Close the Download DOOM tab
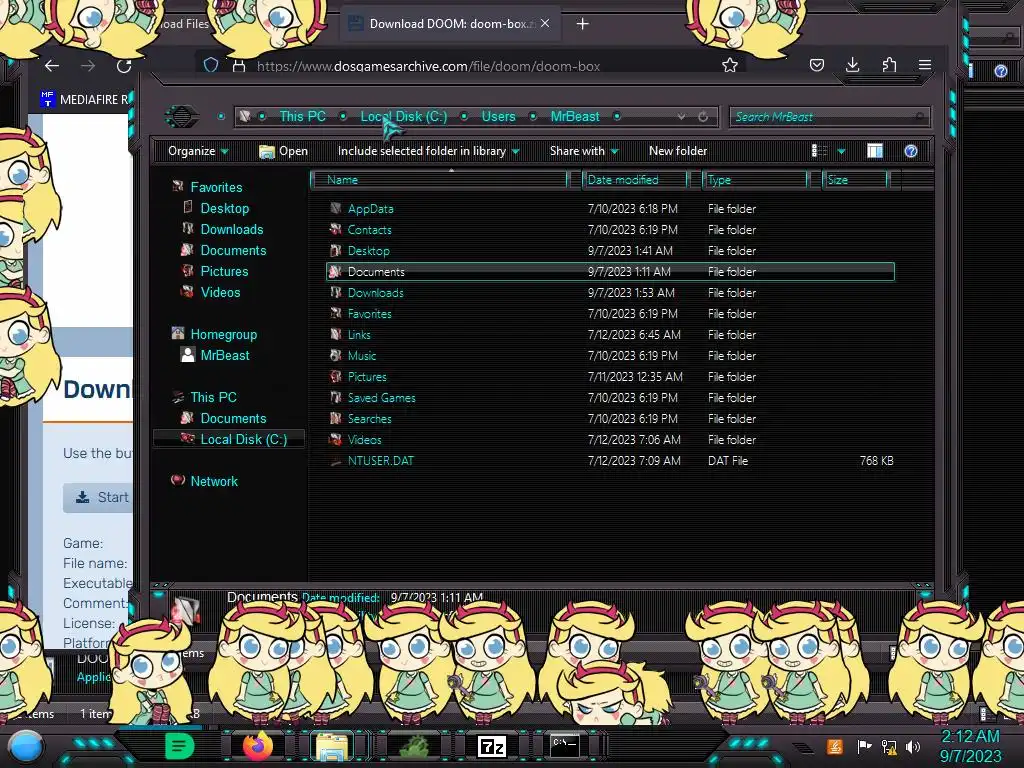This screenshot has width=1024, height=768. tap(545, 24)
